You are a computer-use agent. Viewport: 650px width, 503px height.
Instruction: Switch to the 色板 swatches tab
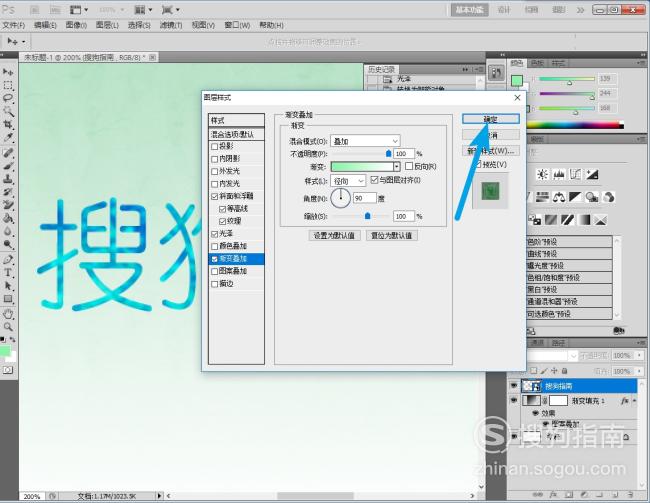coord(537,63)
